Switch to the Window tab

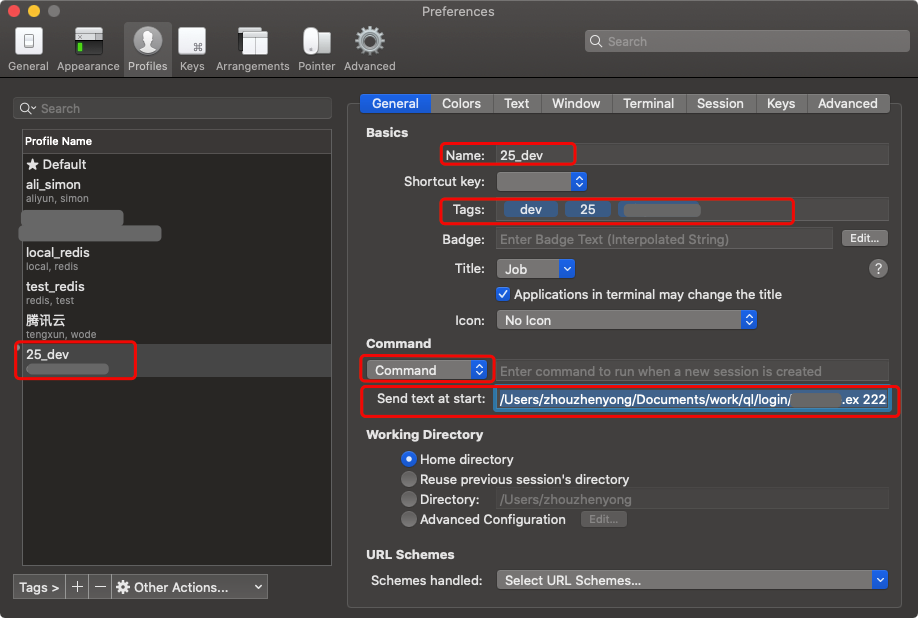[576, 104]
